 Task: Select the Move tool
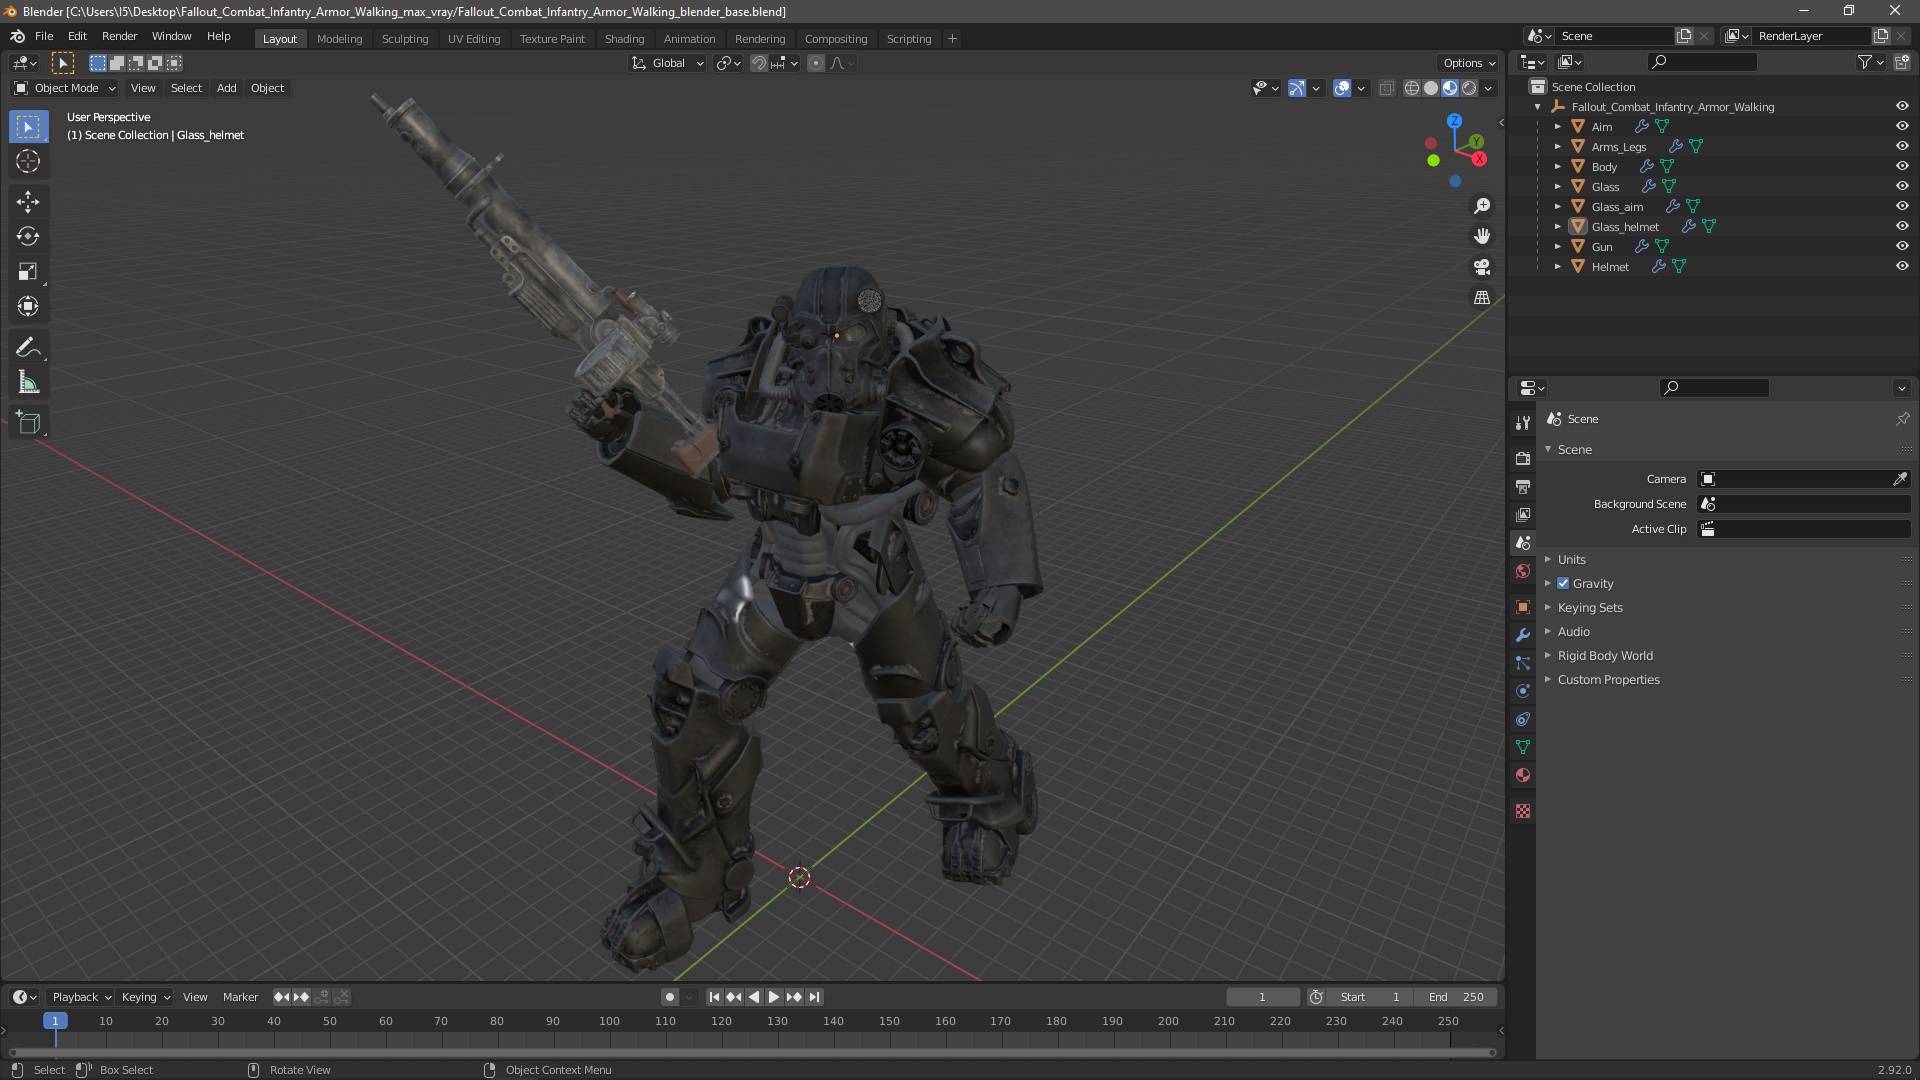(x=28, y=202)
